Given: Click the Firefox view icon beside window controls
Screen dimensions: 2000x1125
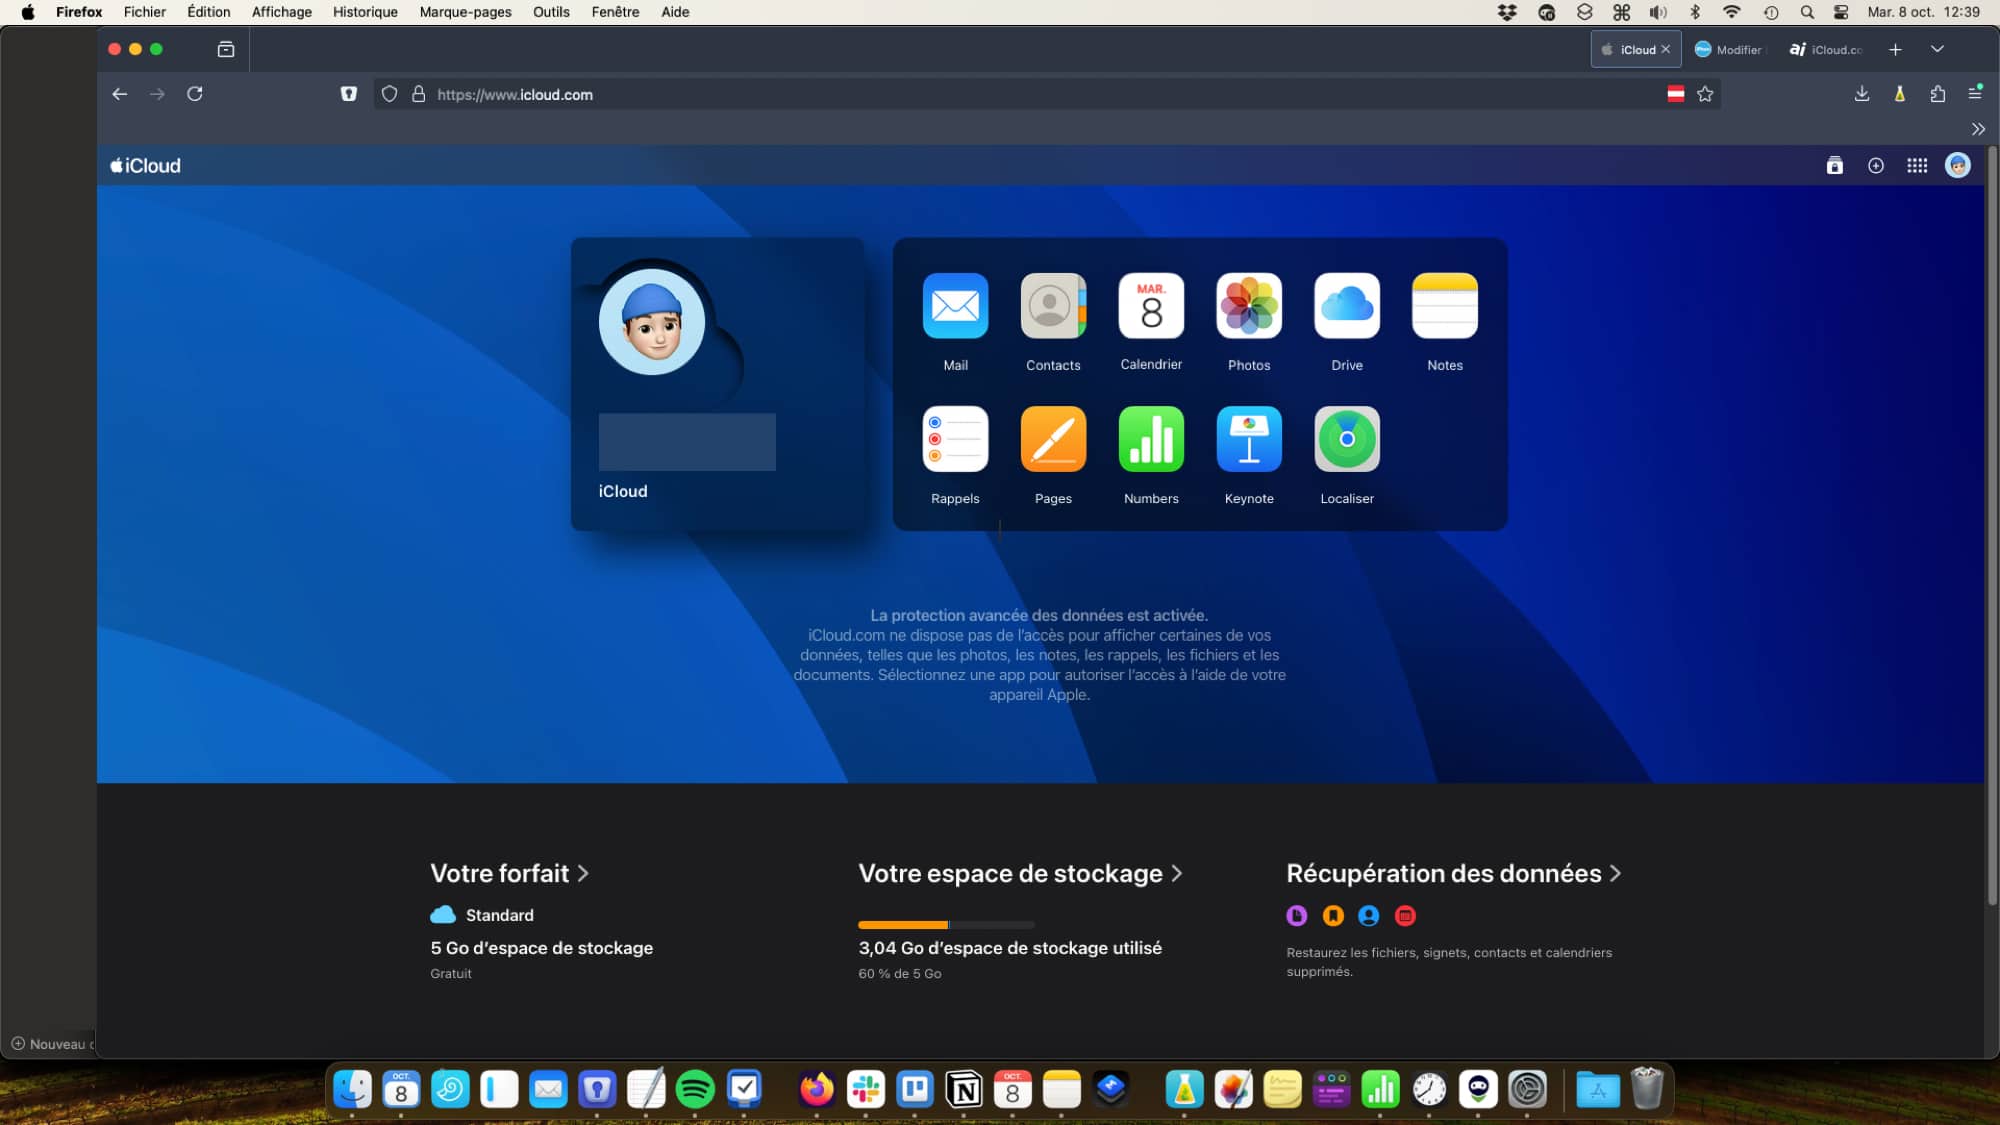Looking at the screenshot, I should point(226,49).
